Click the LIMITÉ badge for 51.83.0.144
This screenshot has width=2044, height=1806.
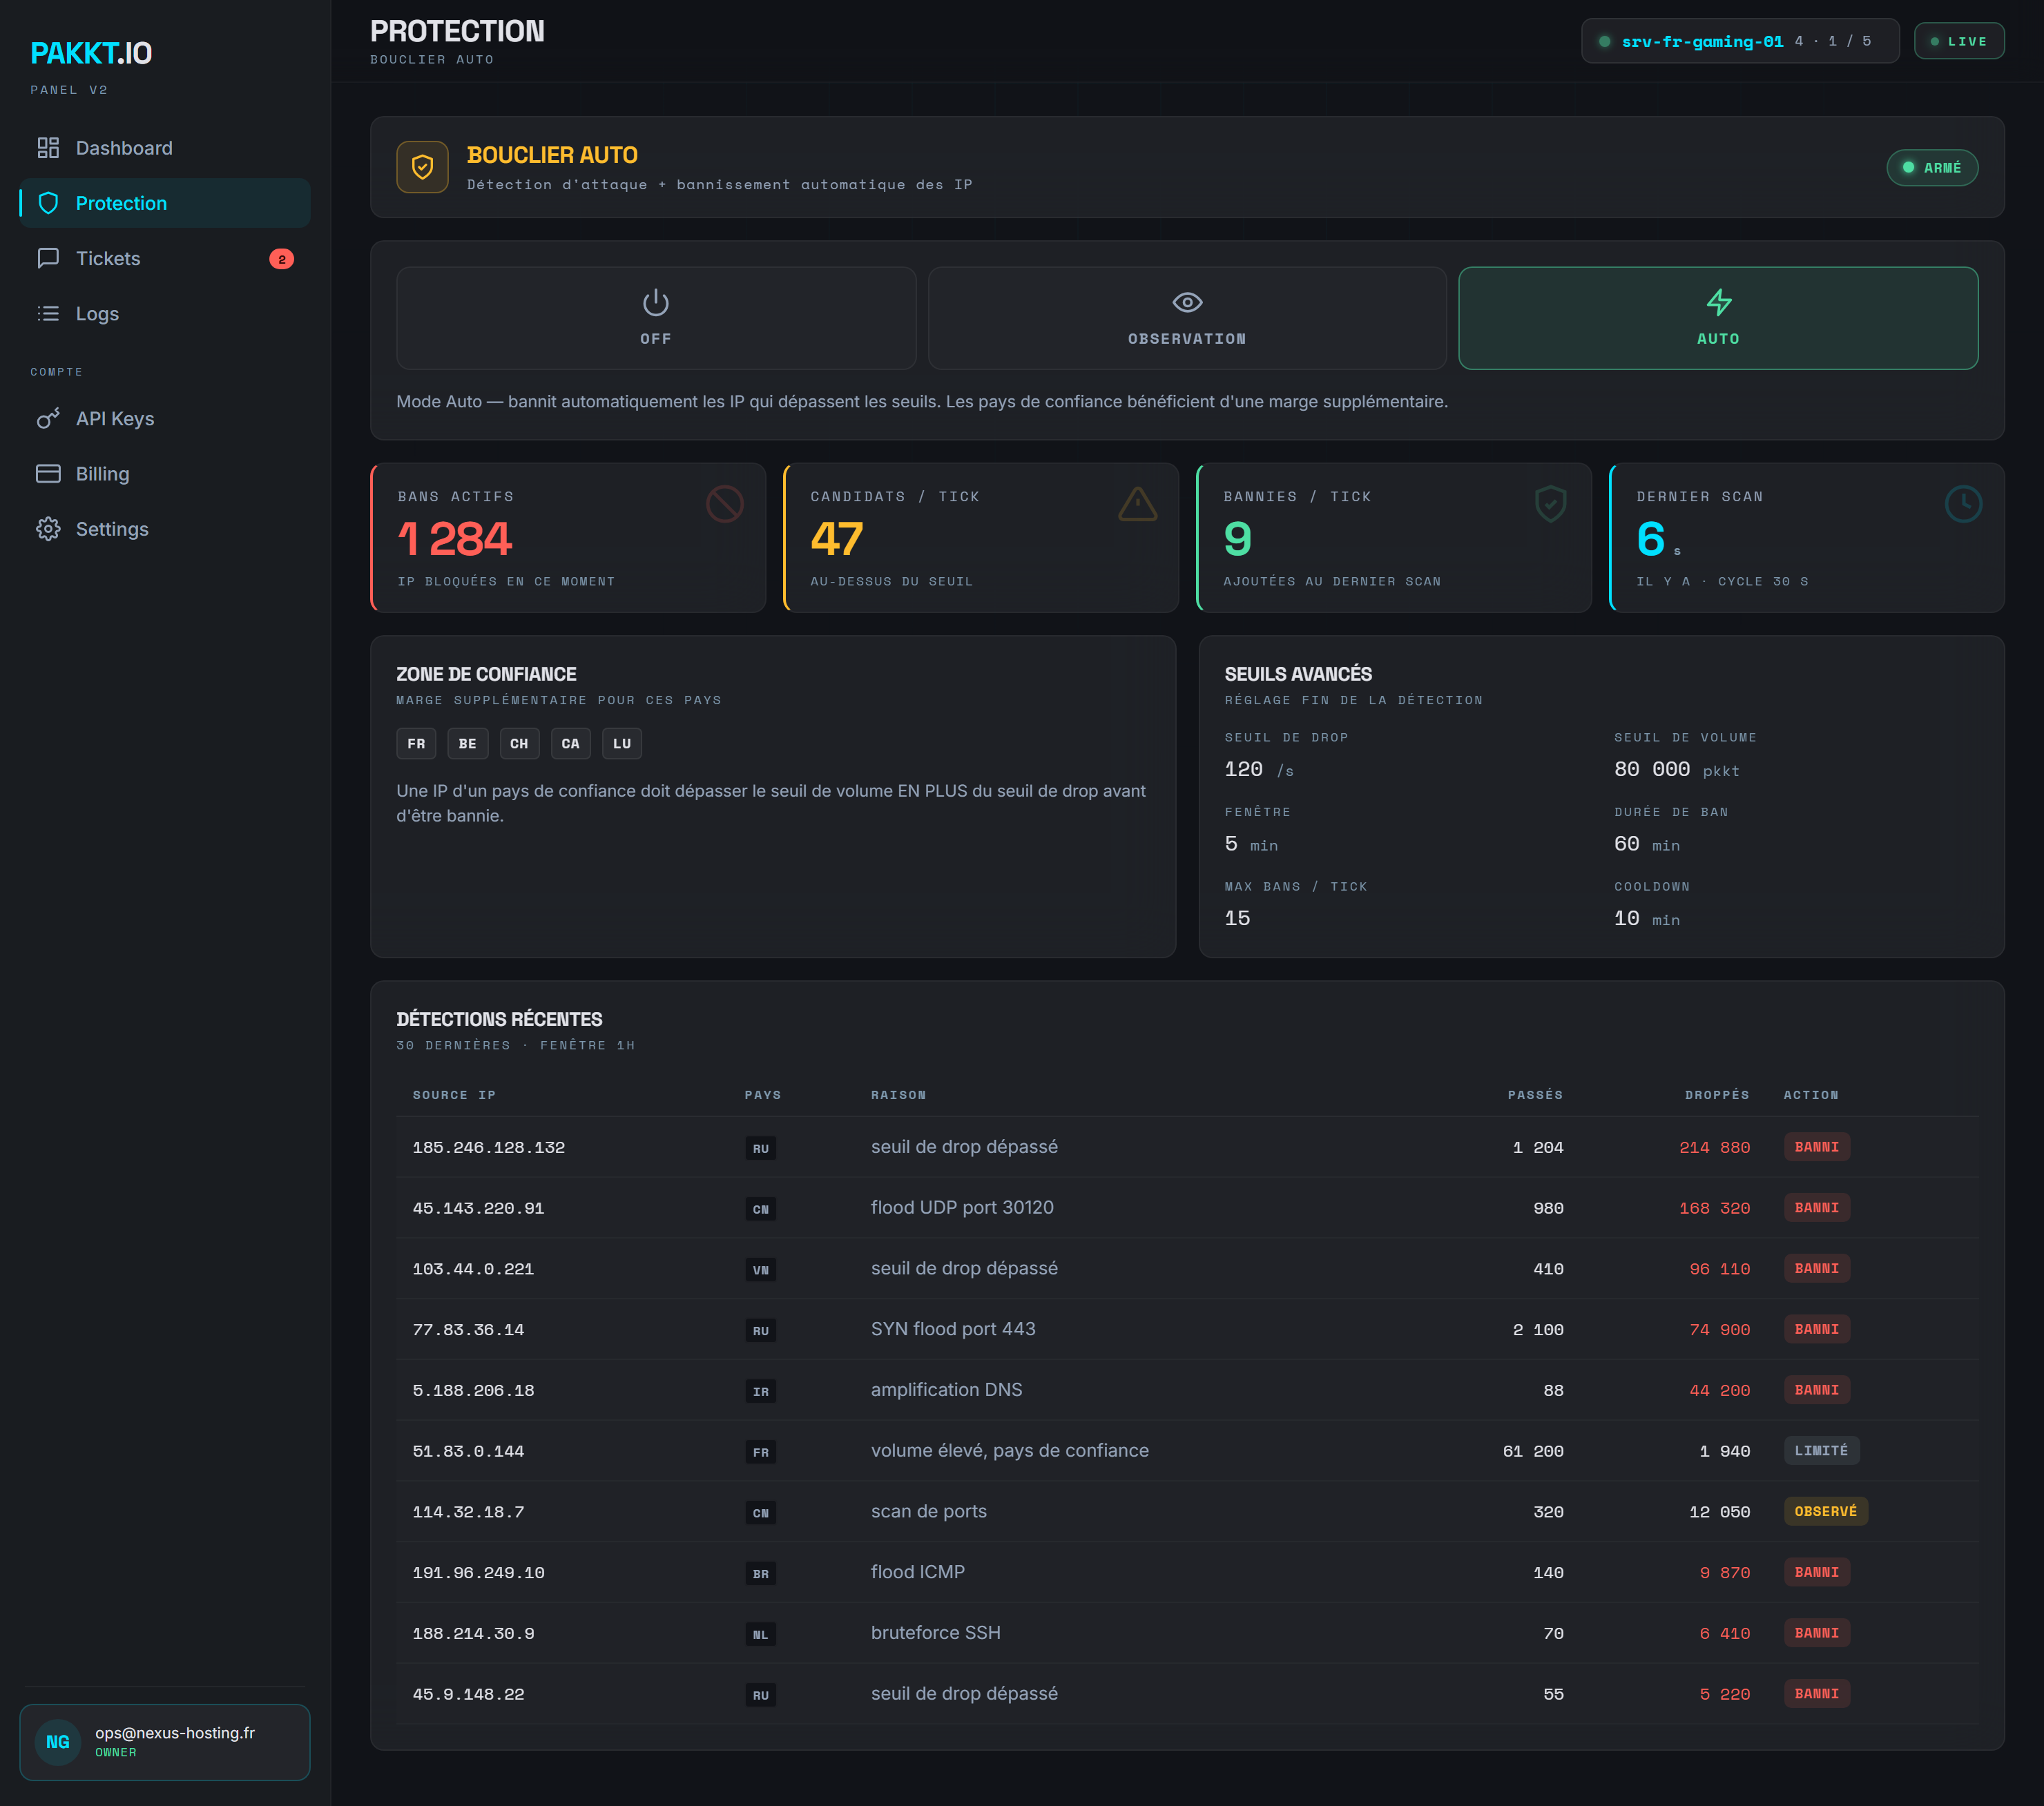pos(1821,1450)
